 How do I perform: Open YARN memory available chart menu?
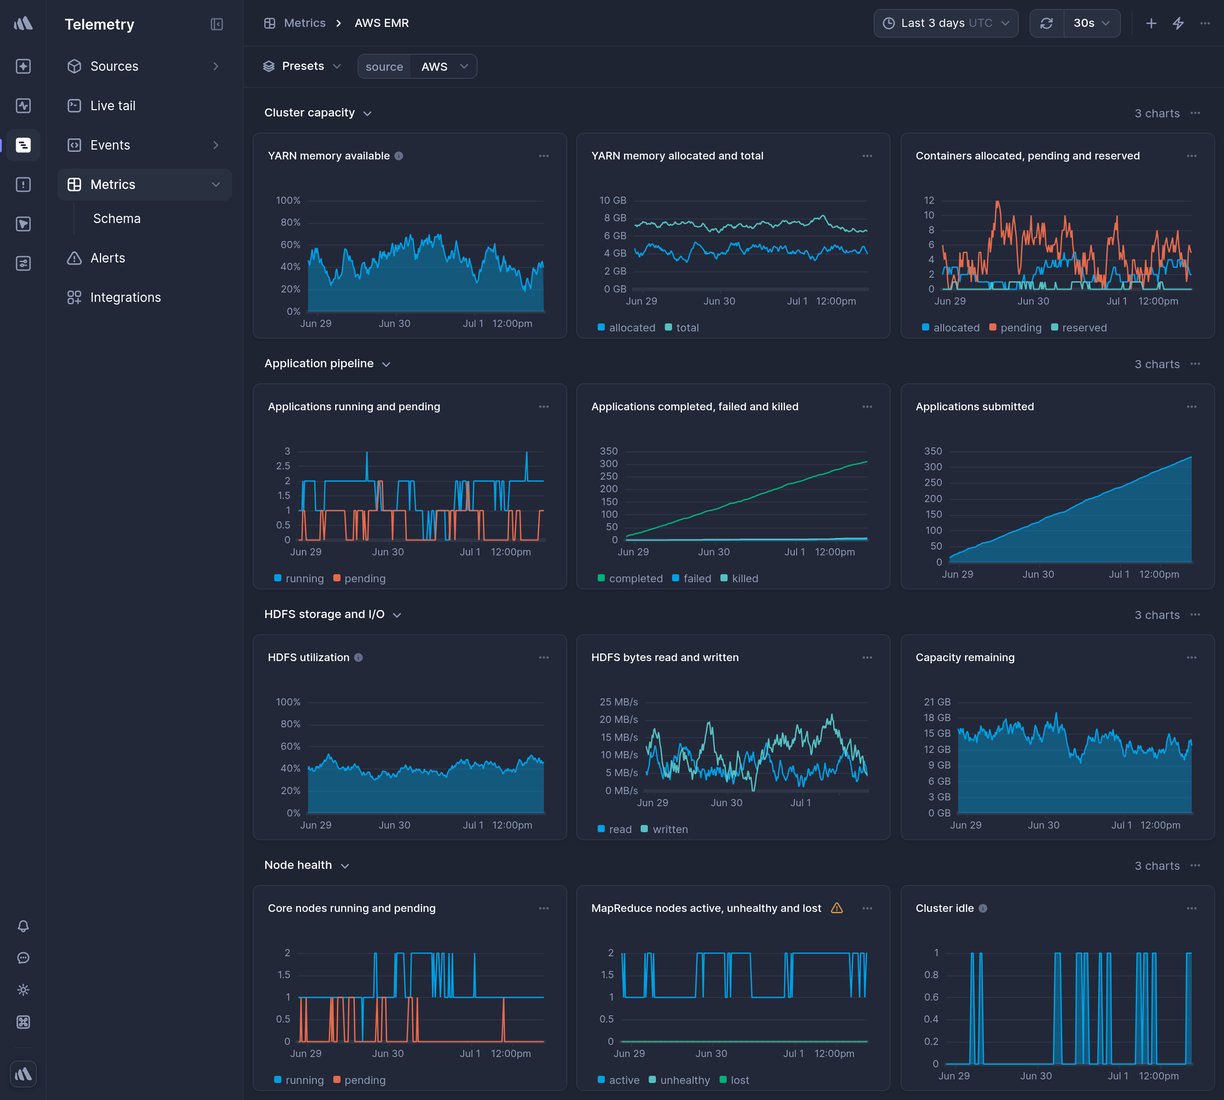(x=544, y=156)
